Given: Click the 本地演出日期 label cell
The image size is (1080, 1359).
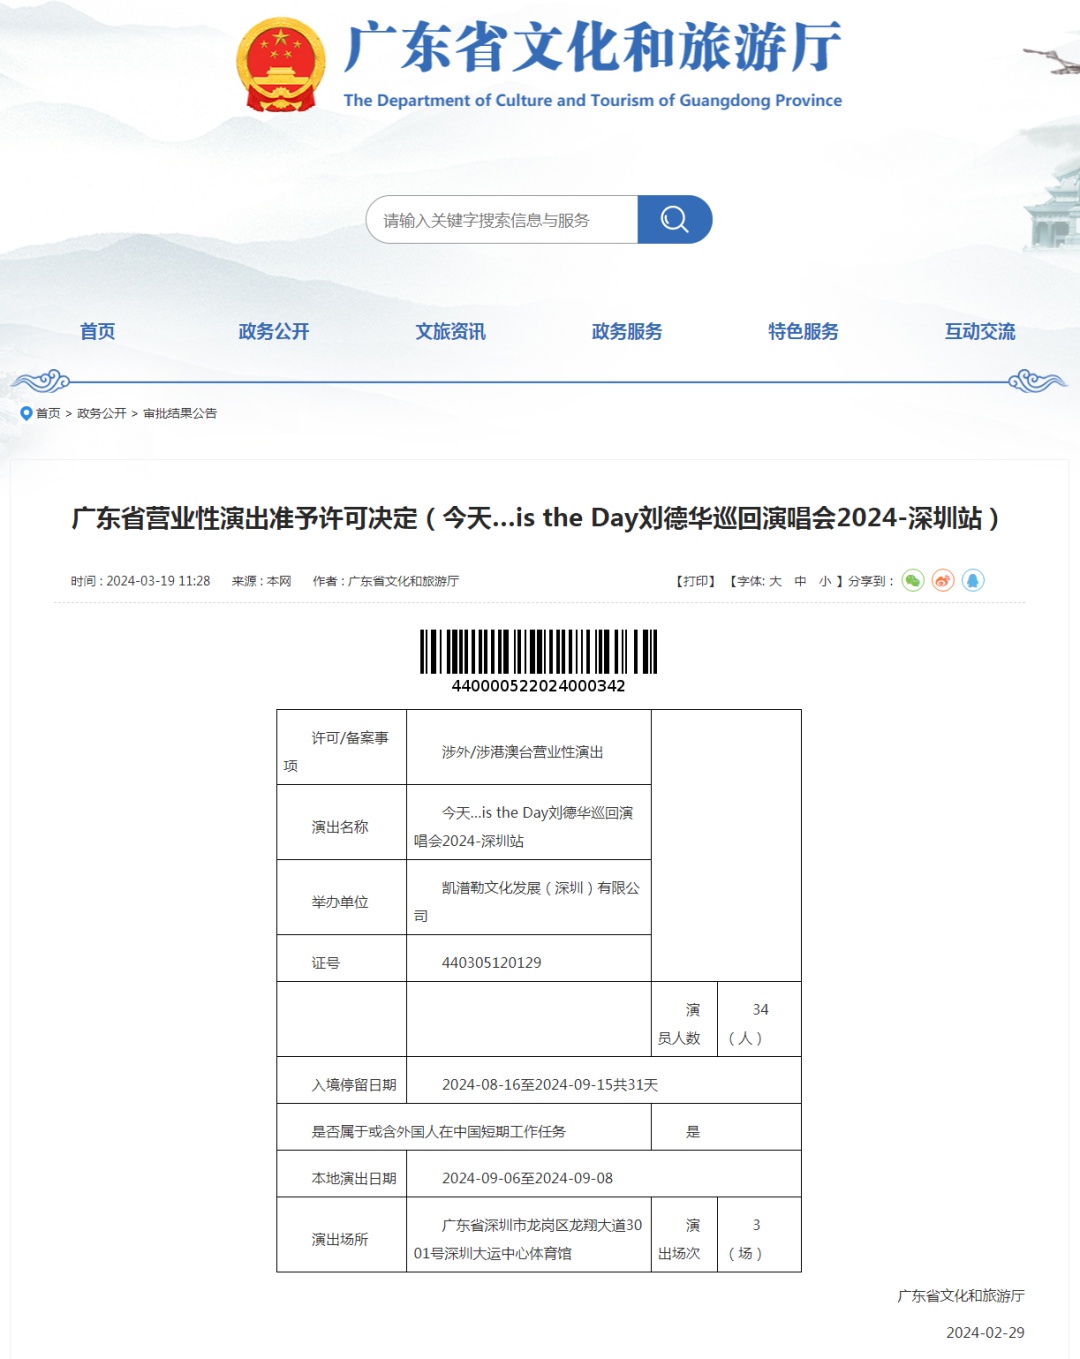Looking at the screenshot, I should point(342,1174).
